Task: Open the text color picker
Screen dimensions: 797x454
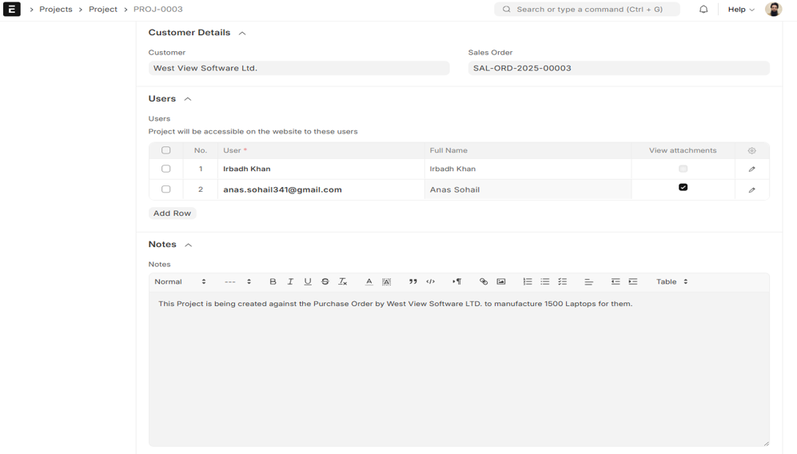Action: pyautogui.click(x=368, y=282)
